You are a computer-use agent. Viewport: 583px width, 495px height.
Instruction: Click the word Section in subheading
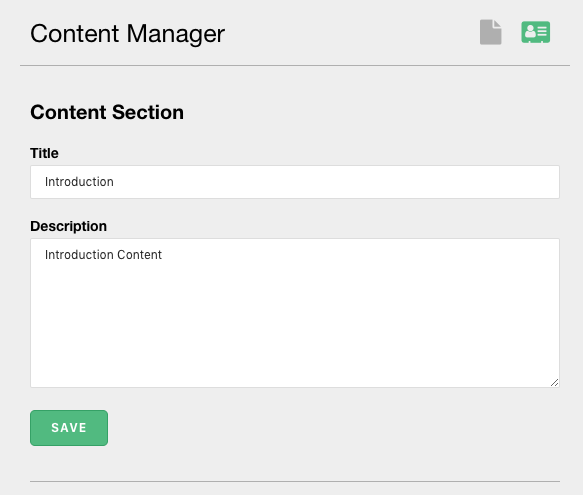[x=148, y=112]
